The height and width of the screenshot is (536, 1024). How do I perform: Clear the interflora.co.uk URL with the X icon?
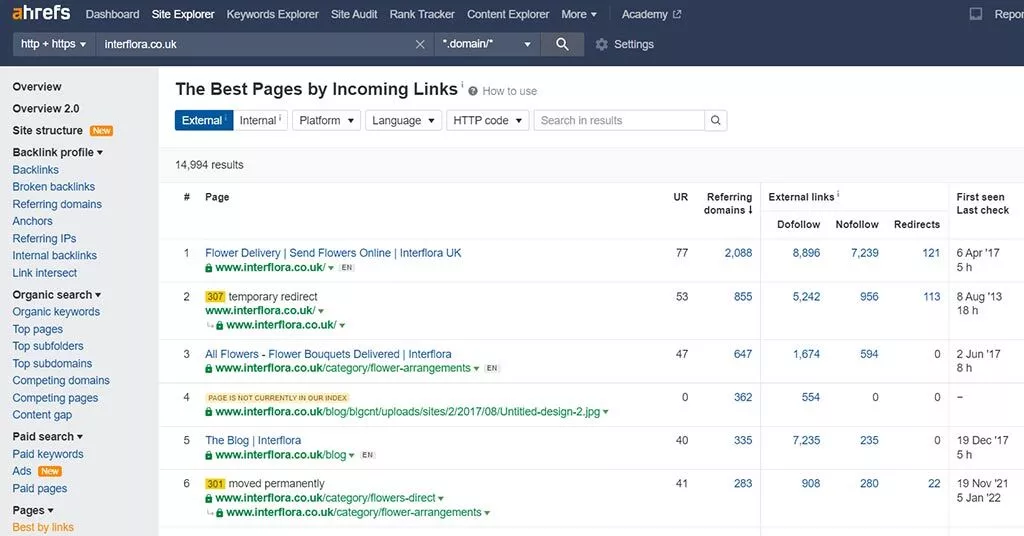420,44
